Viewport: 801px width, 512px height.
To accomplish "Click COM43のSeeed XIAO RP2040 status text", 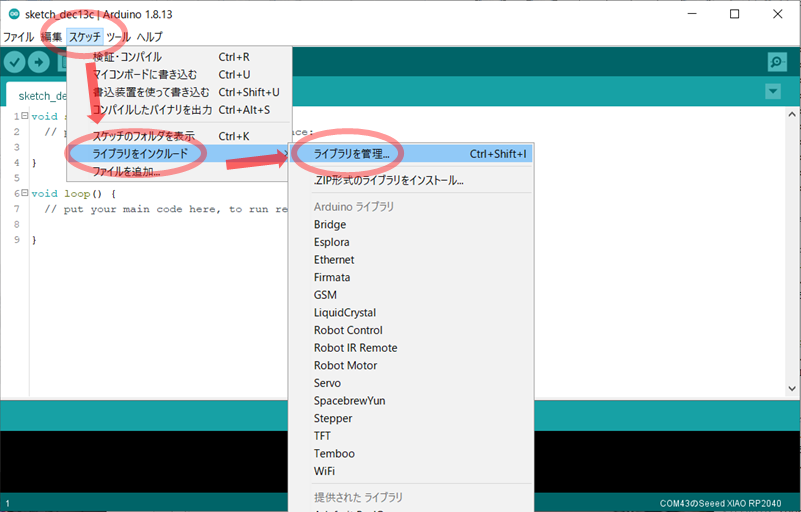I will coord(720,503).
